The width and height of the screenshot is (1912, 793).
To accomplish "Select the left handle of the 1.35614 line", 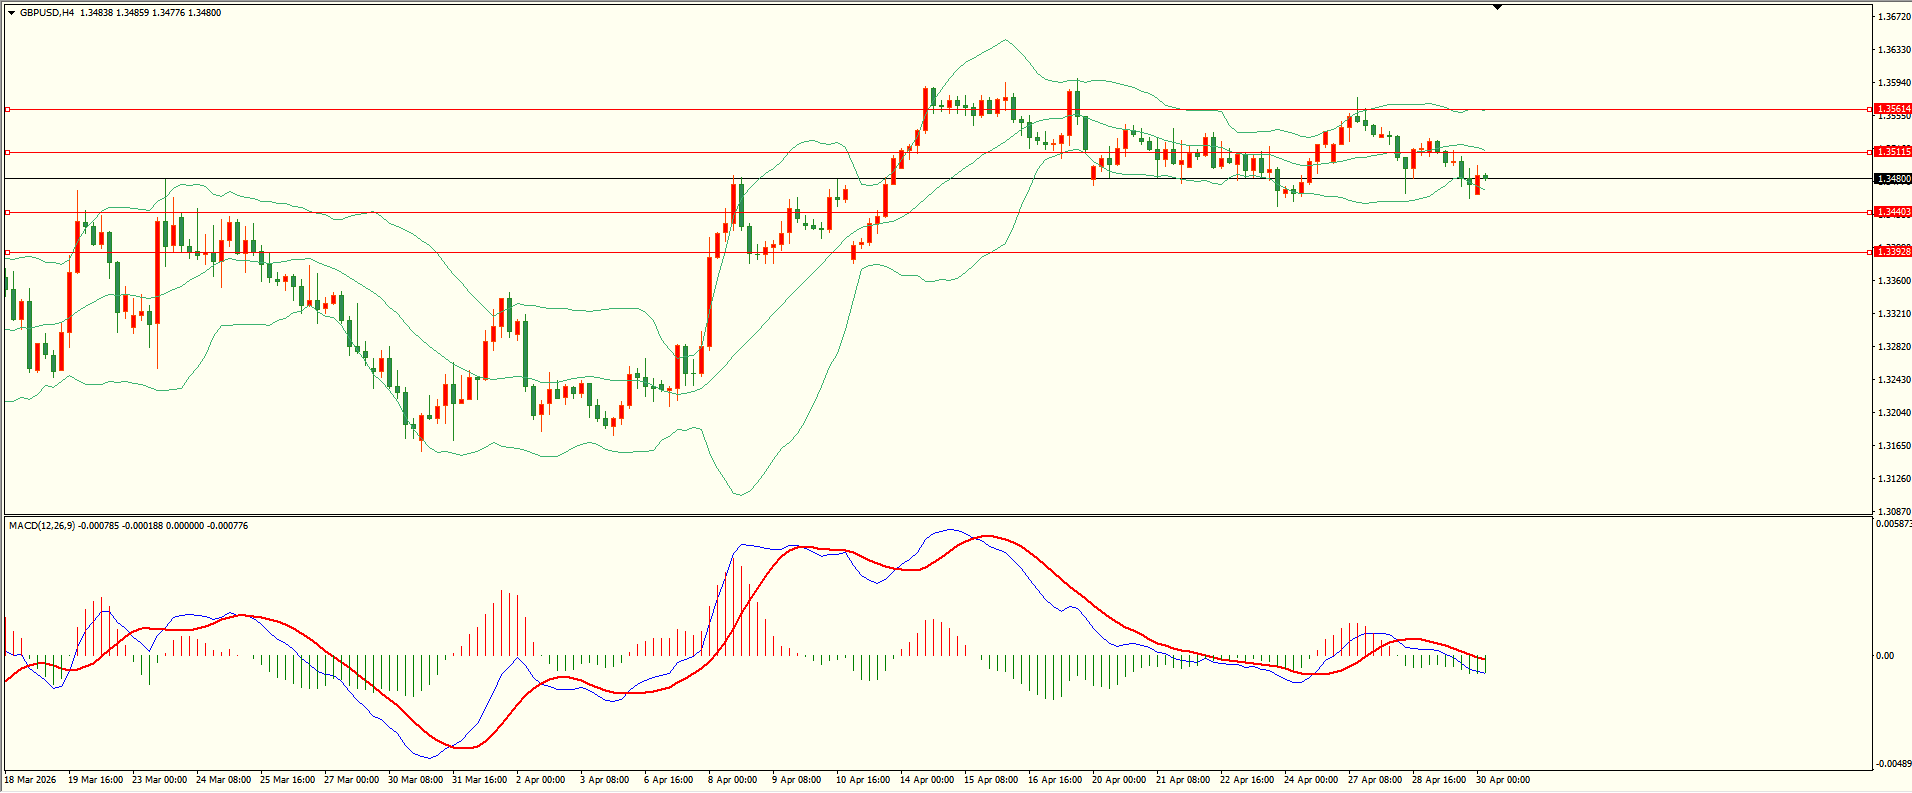I will coord(8,109).
